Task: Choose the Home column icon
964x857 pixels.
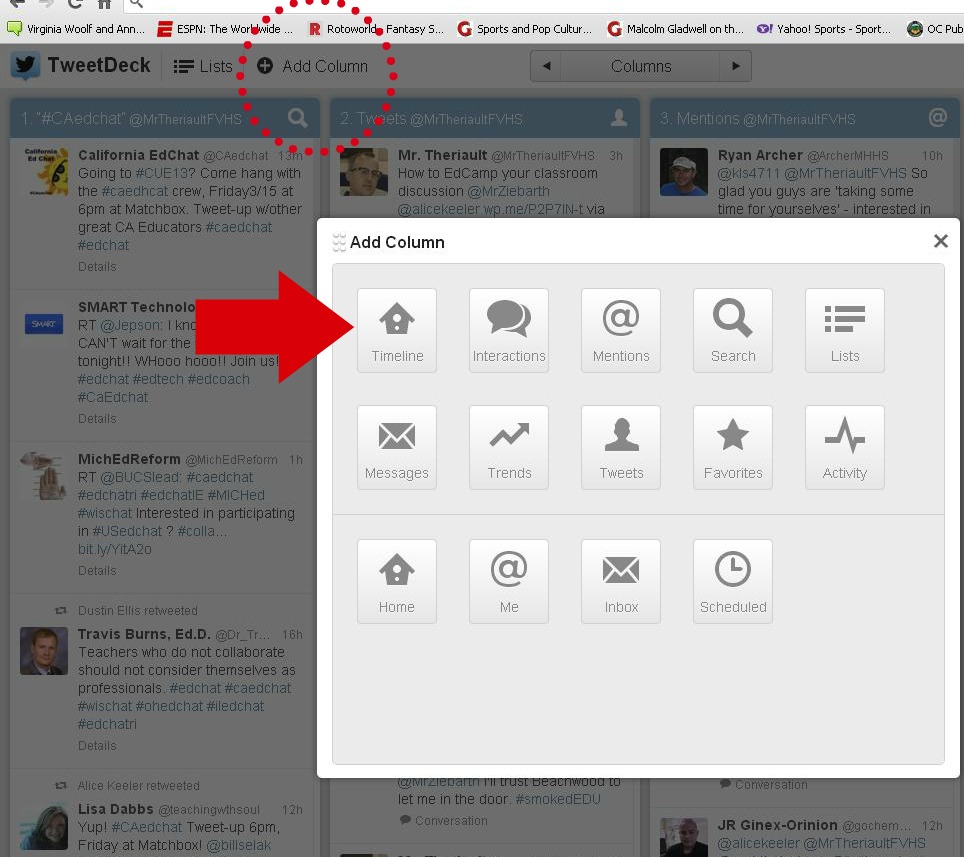Action: (x=397, y=582)
